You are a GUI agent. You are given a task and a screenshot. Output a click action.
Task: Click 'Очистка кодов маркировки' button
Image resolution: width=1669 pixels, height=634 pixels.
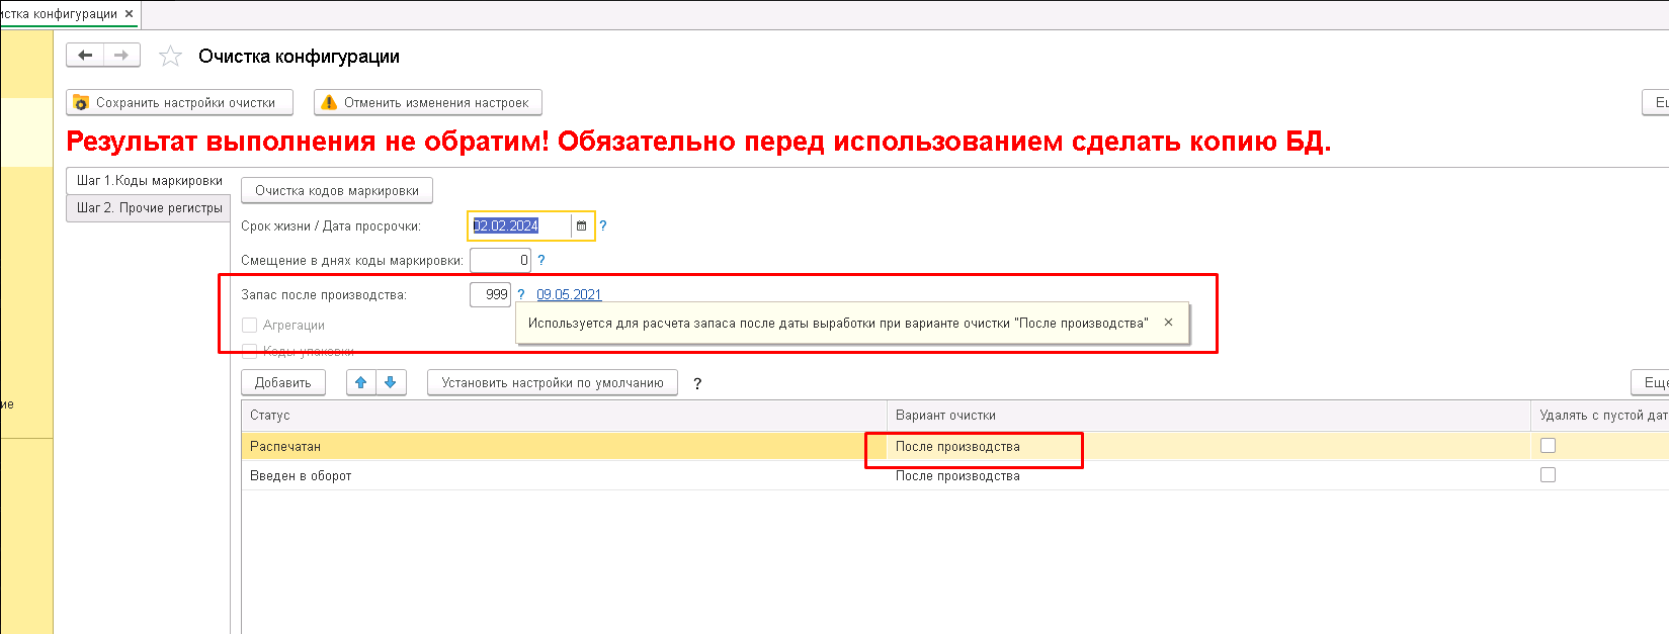[x=337, y=190]
